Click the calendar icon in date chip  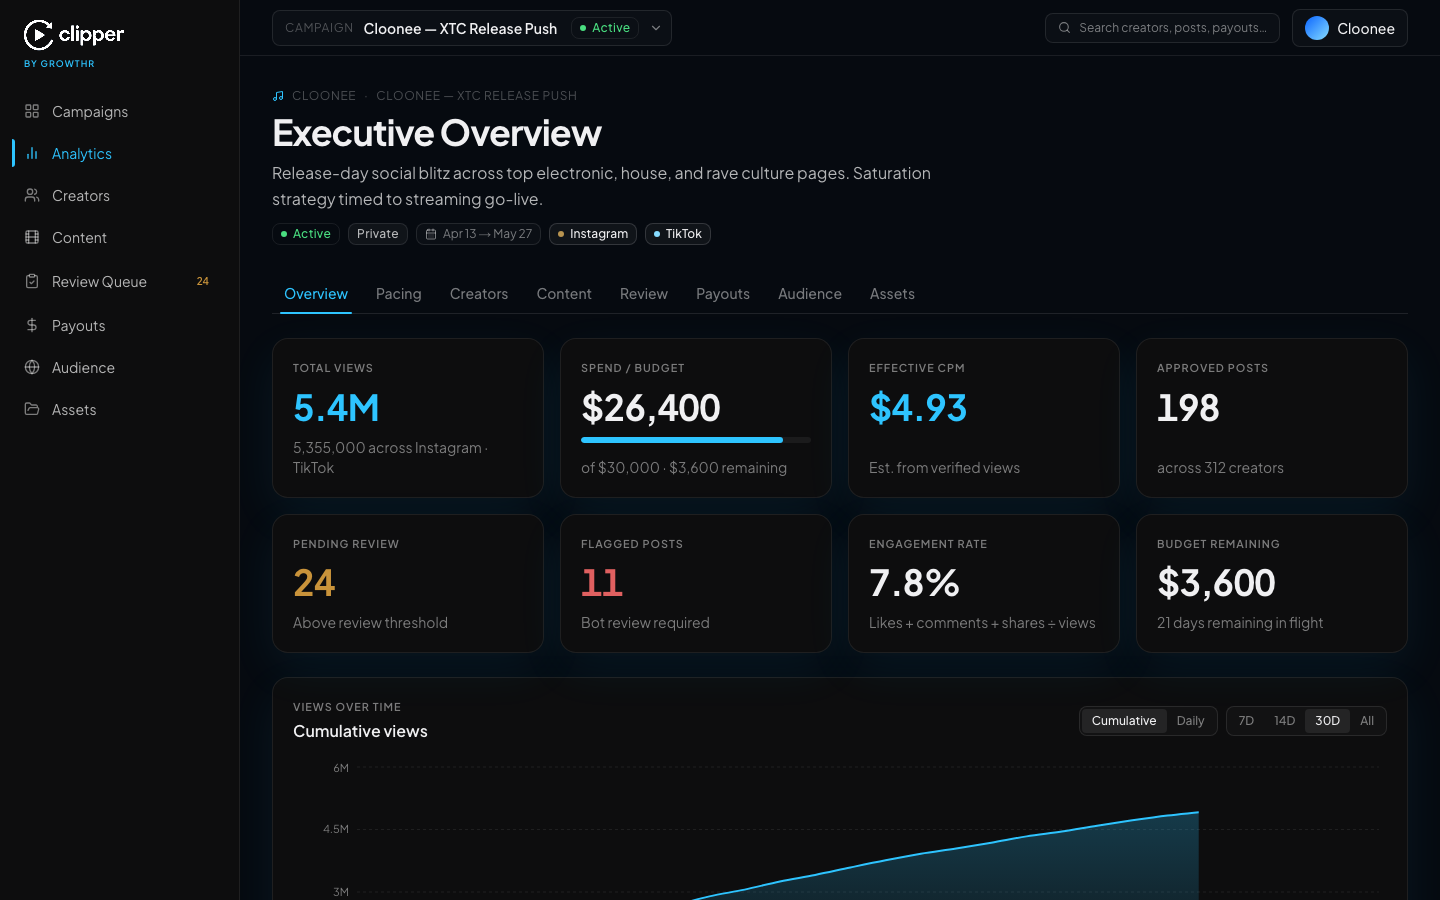(431, 234)
